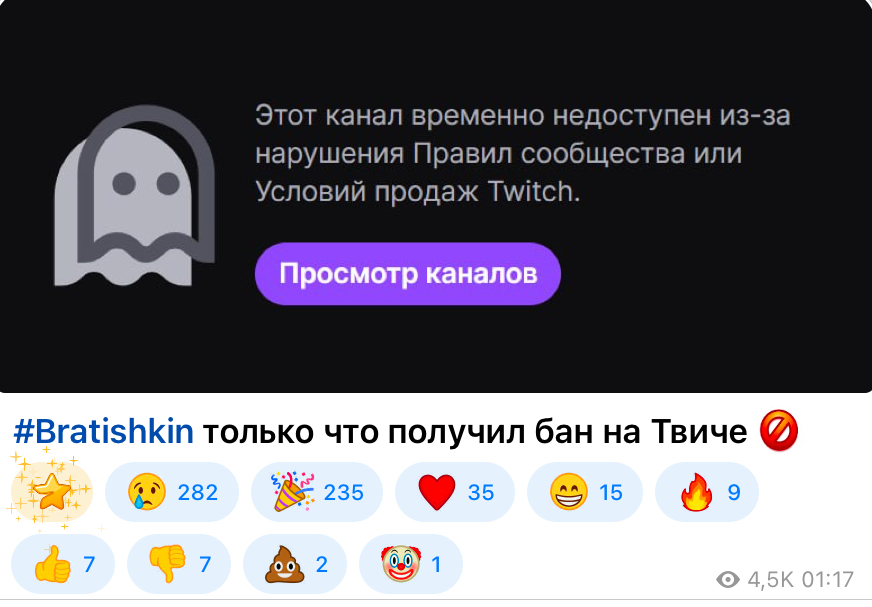Add thumbs up reaction
This screenshot has width=872, height=607.
pyautogui.click(x=63, y=564)
